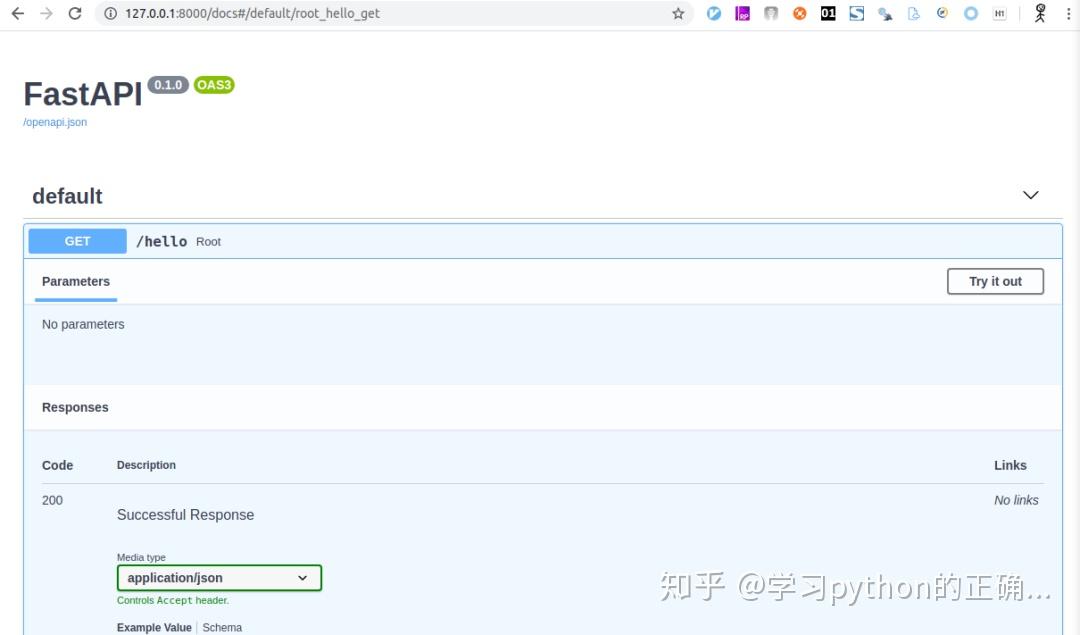Click the blue GET method badge
The width and height of the screenshot is (1080, 635).
coord(77,241)
